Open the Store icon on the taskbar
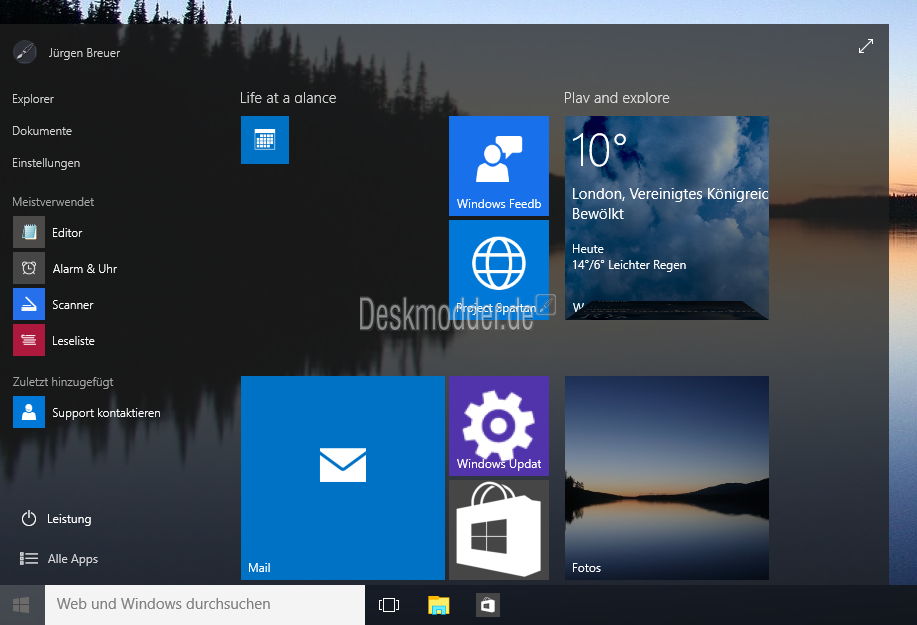 tap(488, 605)
